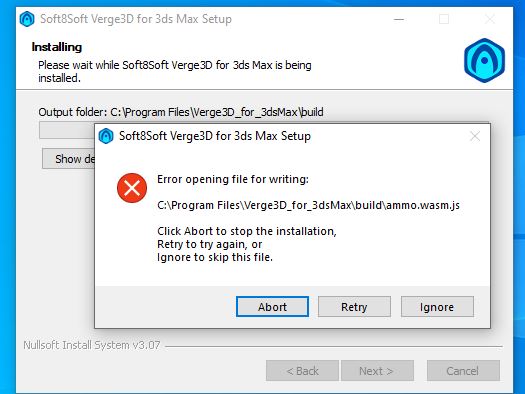Click the ammo.wasm.js file path text
This screenshot has width=525, height=394.
[x=308, y=205]
